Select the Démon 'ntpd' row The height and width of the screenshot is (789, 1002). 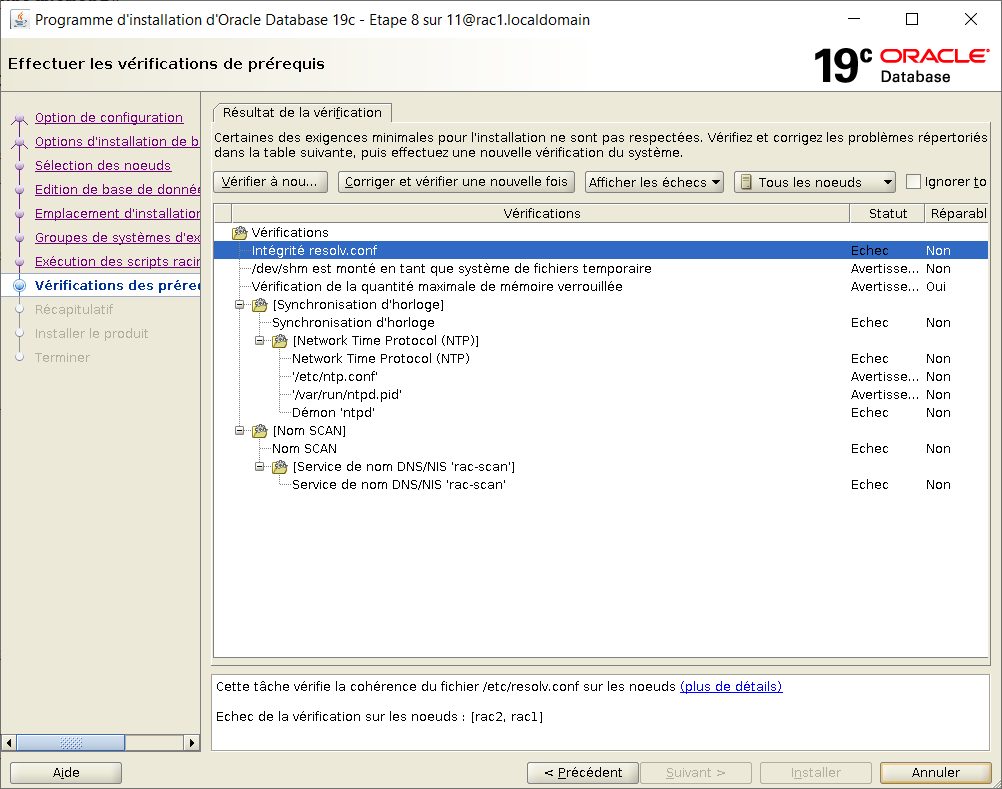(x=601, y=413)
